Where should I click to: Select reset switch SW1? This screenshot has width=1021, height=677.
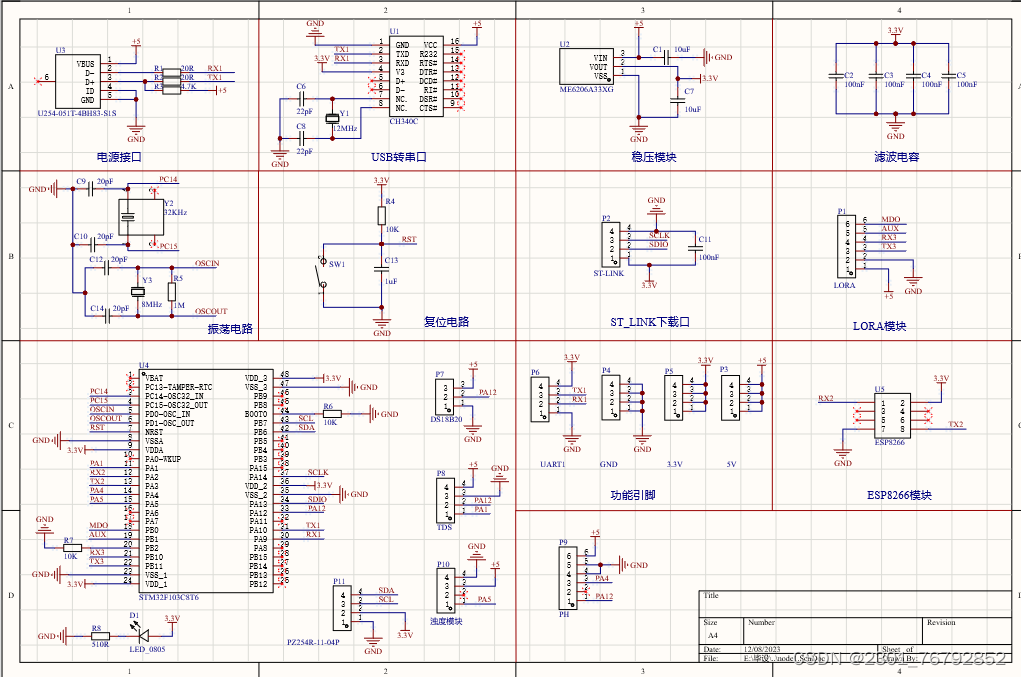pyautogui.click(x=322, y=273)
